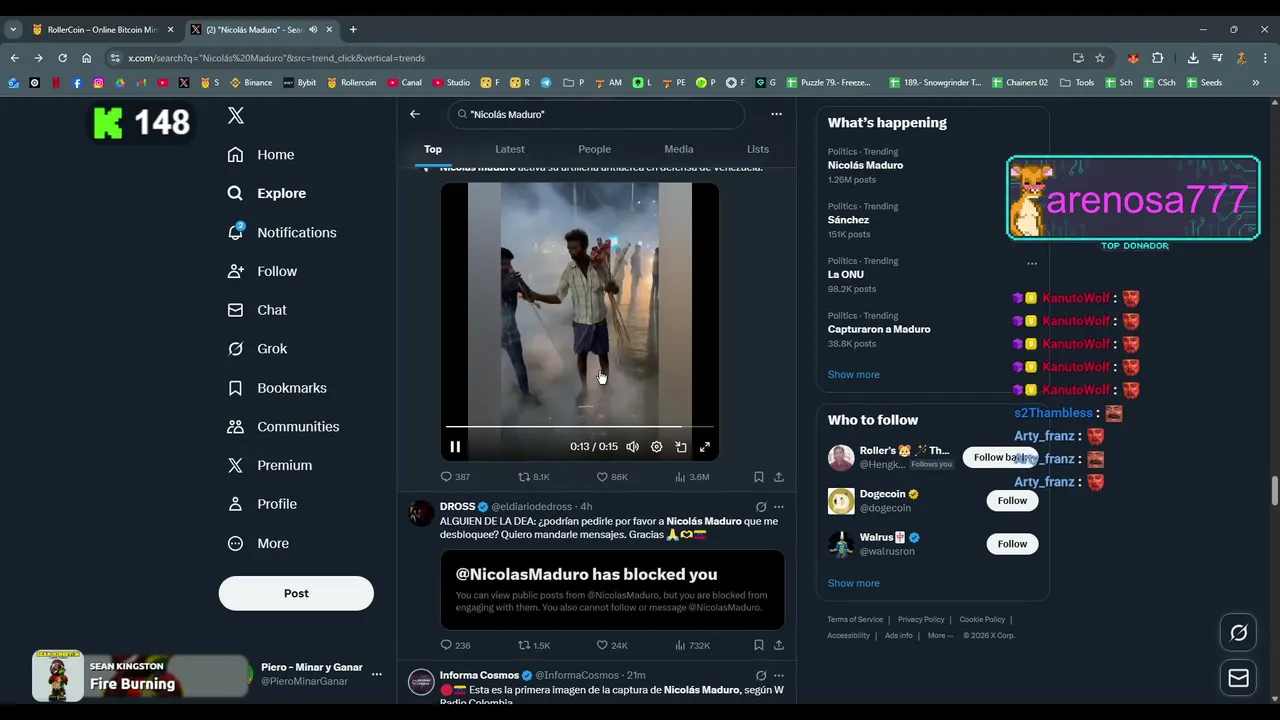Open browser downloads icon

(x=1193, y=58)
